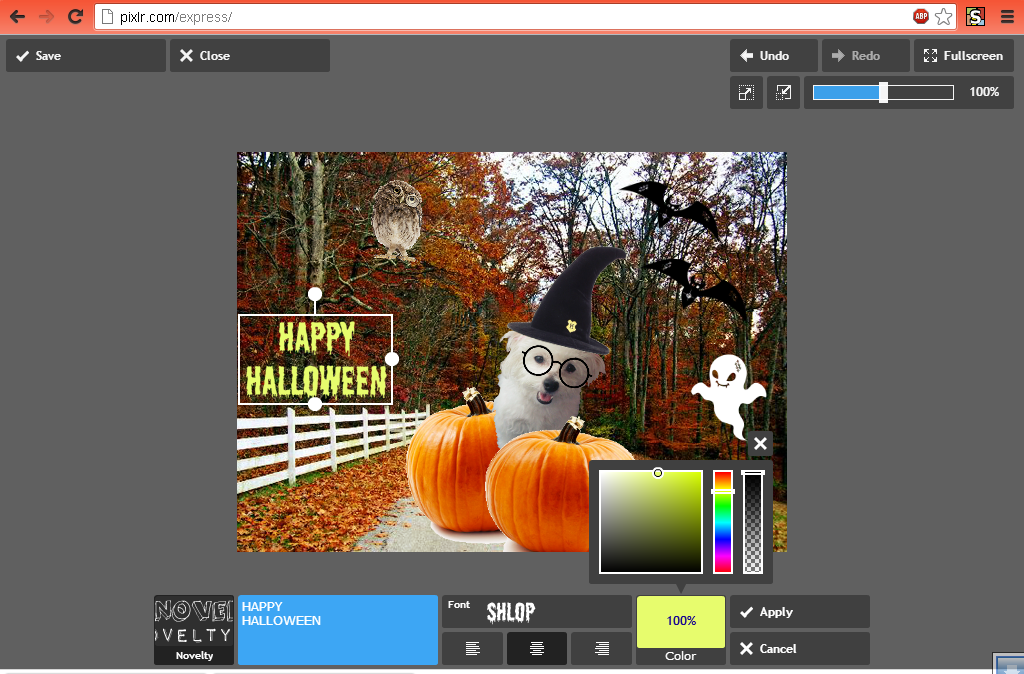This screenshot has width=1024, height=674.
Task: Select center text alignment
Action: click(x=536, y=648)
